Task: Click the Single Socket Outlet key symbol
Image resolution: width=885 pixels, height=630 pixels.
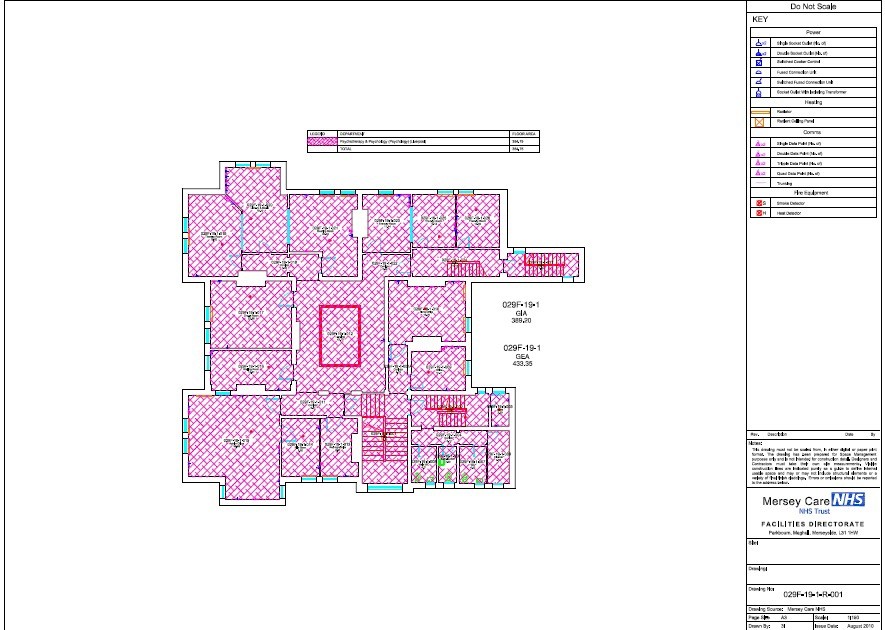Action: click(757, 43)
